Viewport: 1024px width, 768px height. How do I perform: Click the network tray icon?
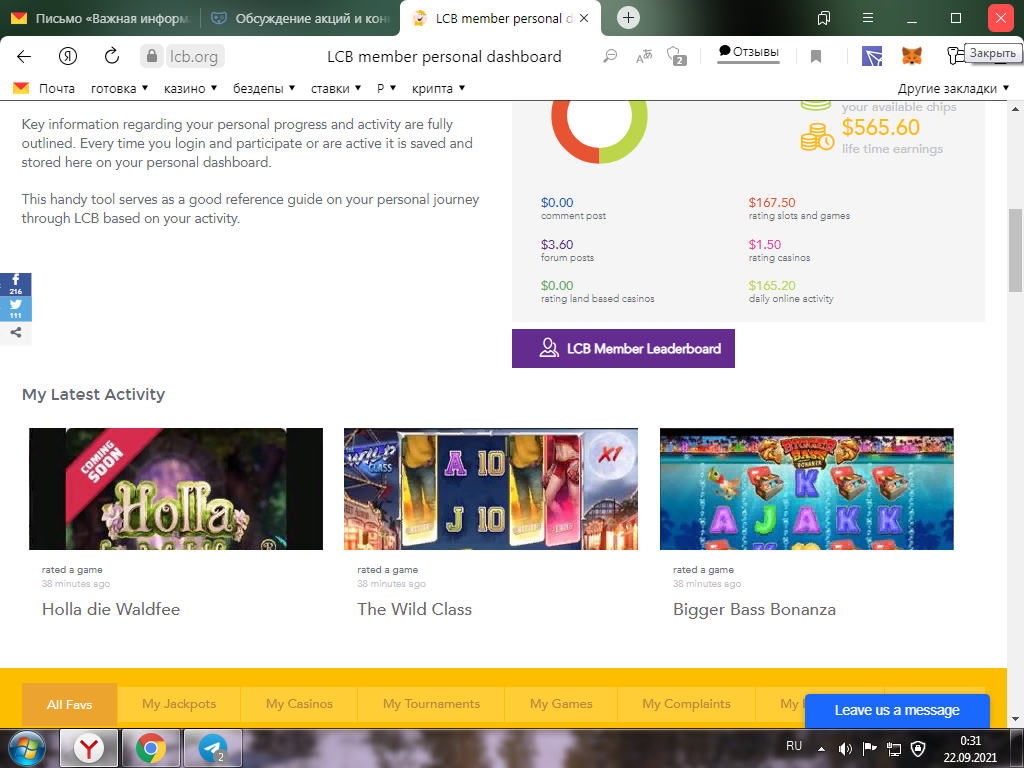893,748
